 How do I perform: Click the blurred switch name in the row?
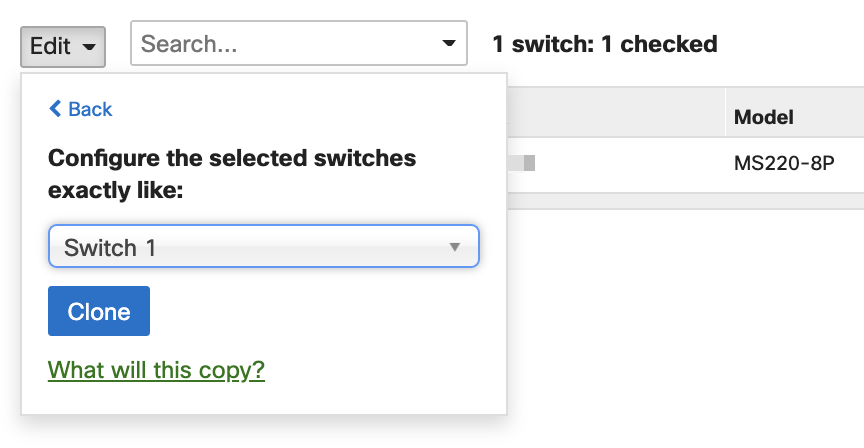coord(521,163)
